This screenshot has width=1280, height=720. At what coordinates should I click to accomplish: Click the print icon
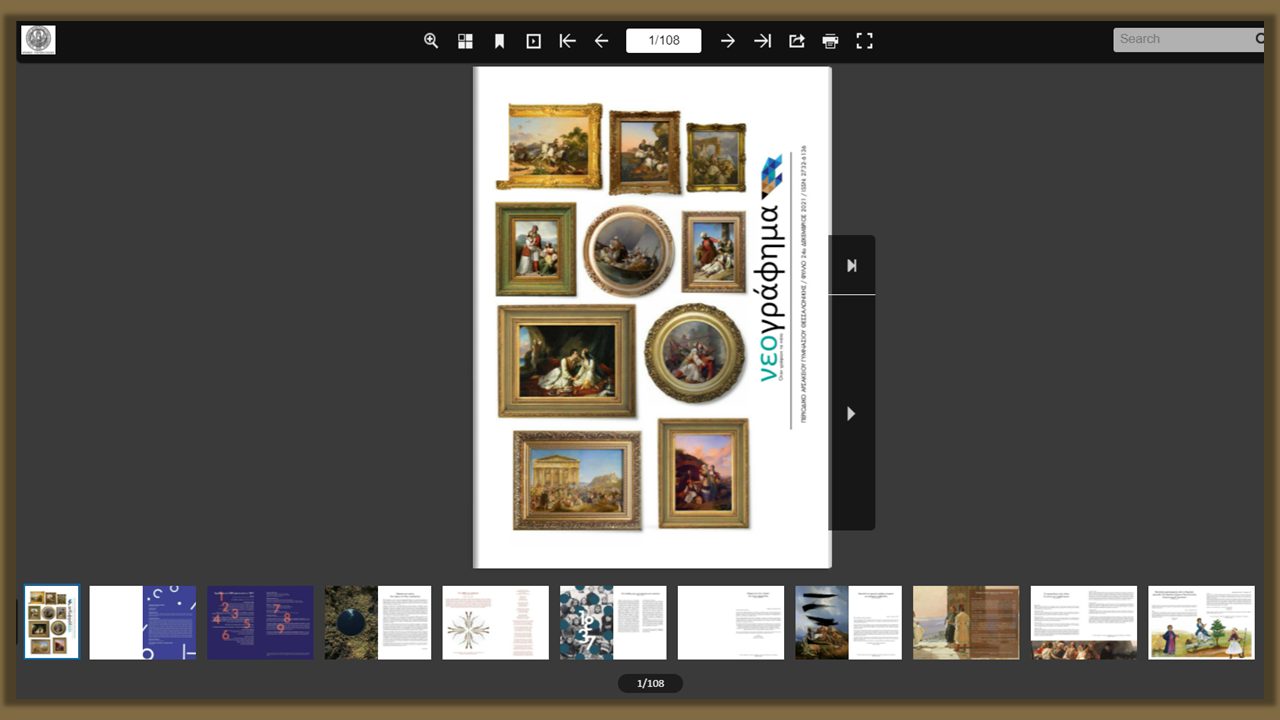click(x=830, y=41)
